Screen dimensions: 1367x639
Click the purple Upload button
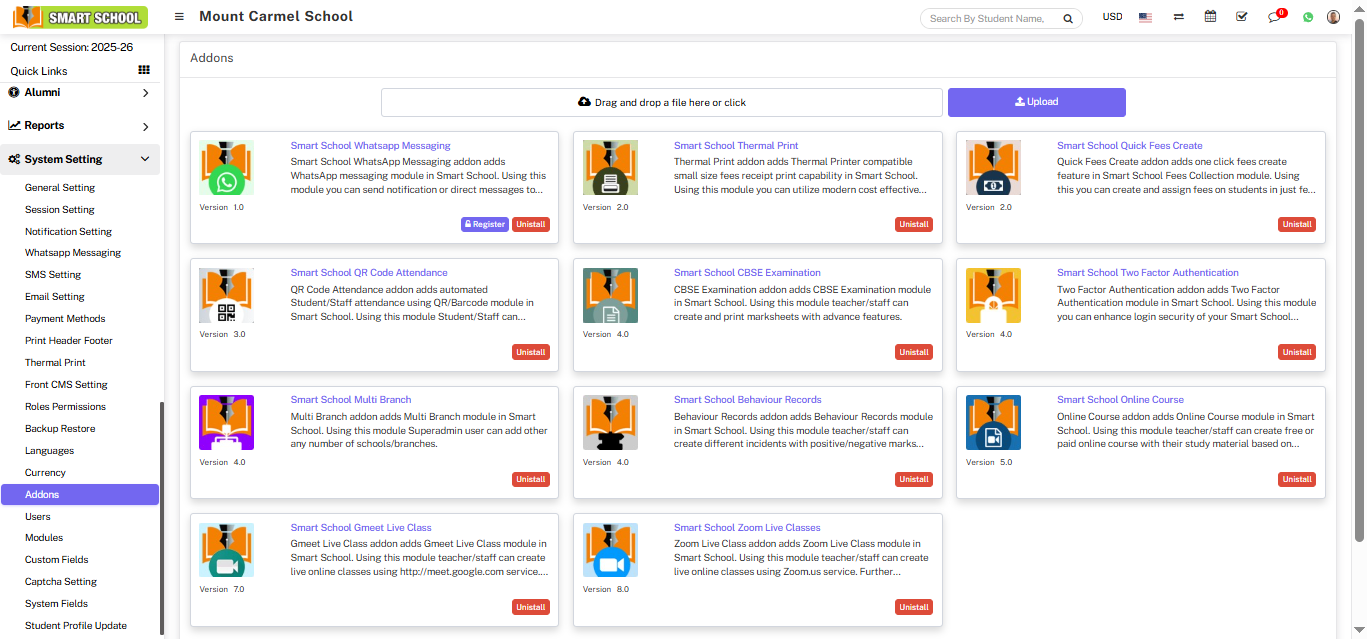(1036, 102)
